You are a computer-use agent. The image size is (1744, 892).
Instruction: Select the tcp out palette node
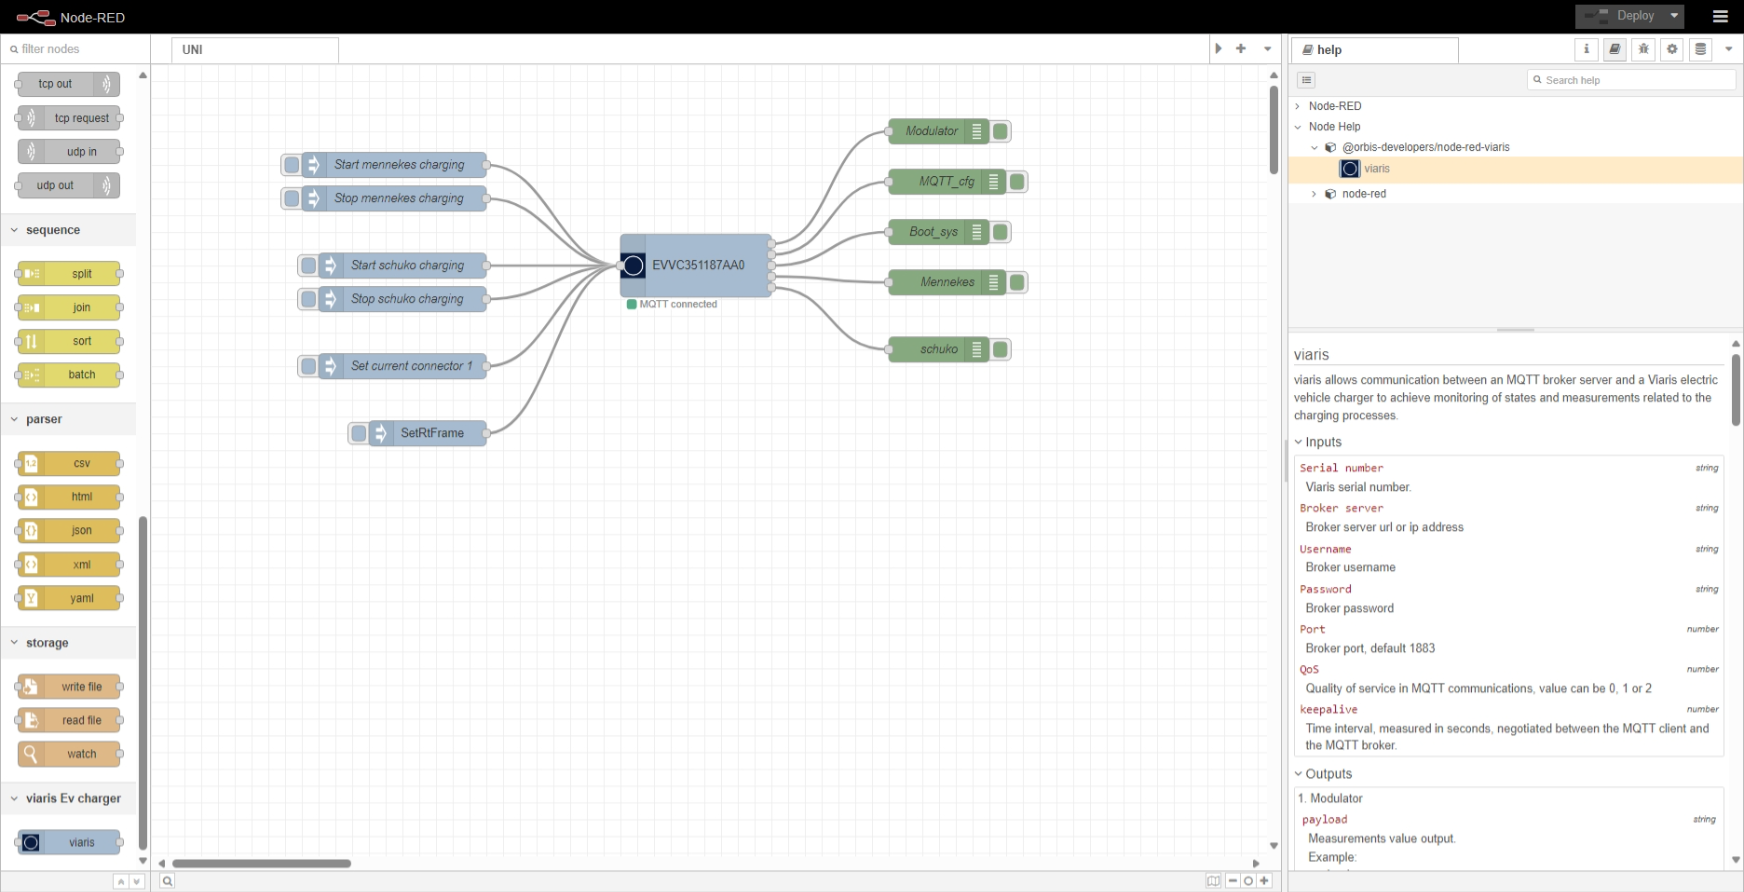(x=68, y=84)
